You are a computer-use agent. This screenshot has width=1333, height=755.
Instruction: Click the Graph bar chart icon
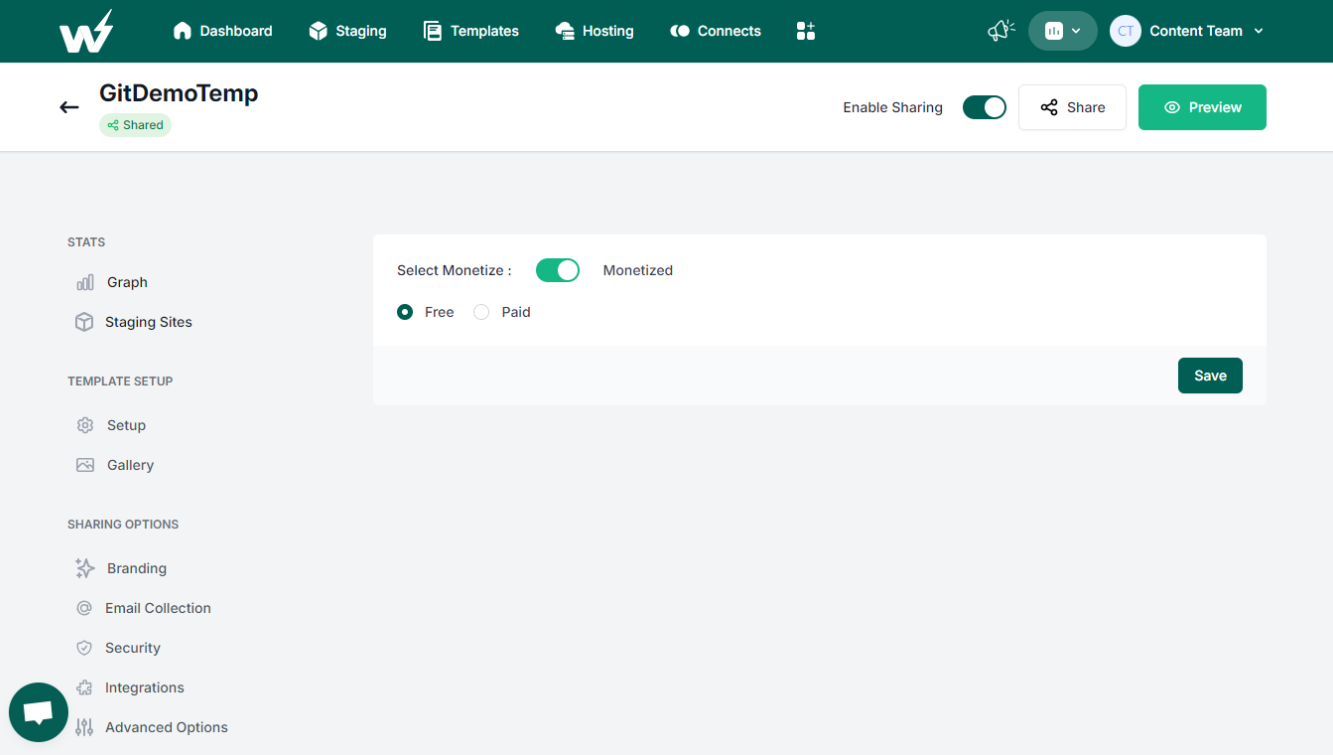(85, 282)
